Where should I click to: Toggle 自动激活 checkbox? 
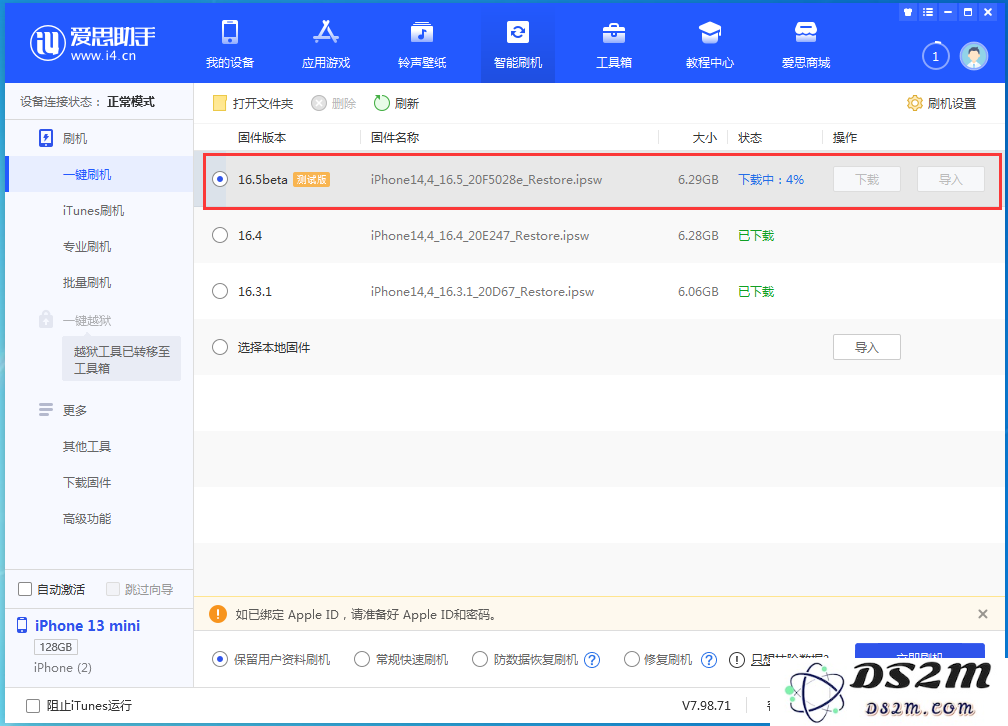25,589
